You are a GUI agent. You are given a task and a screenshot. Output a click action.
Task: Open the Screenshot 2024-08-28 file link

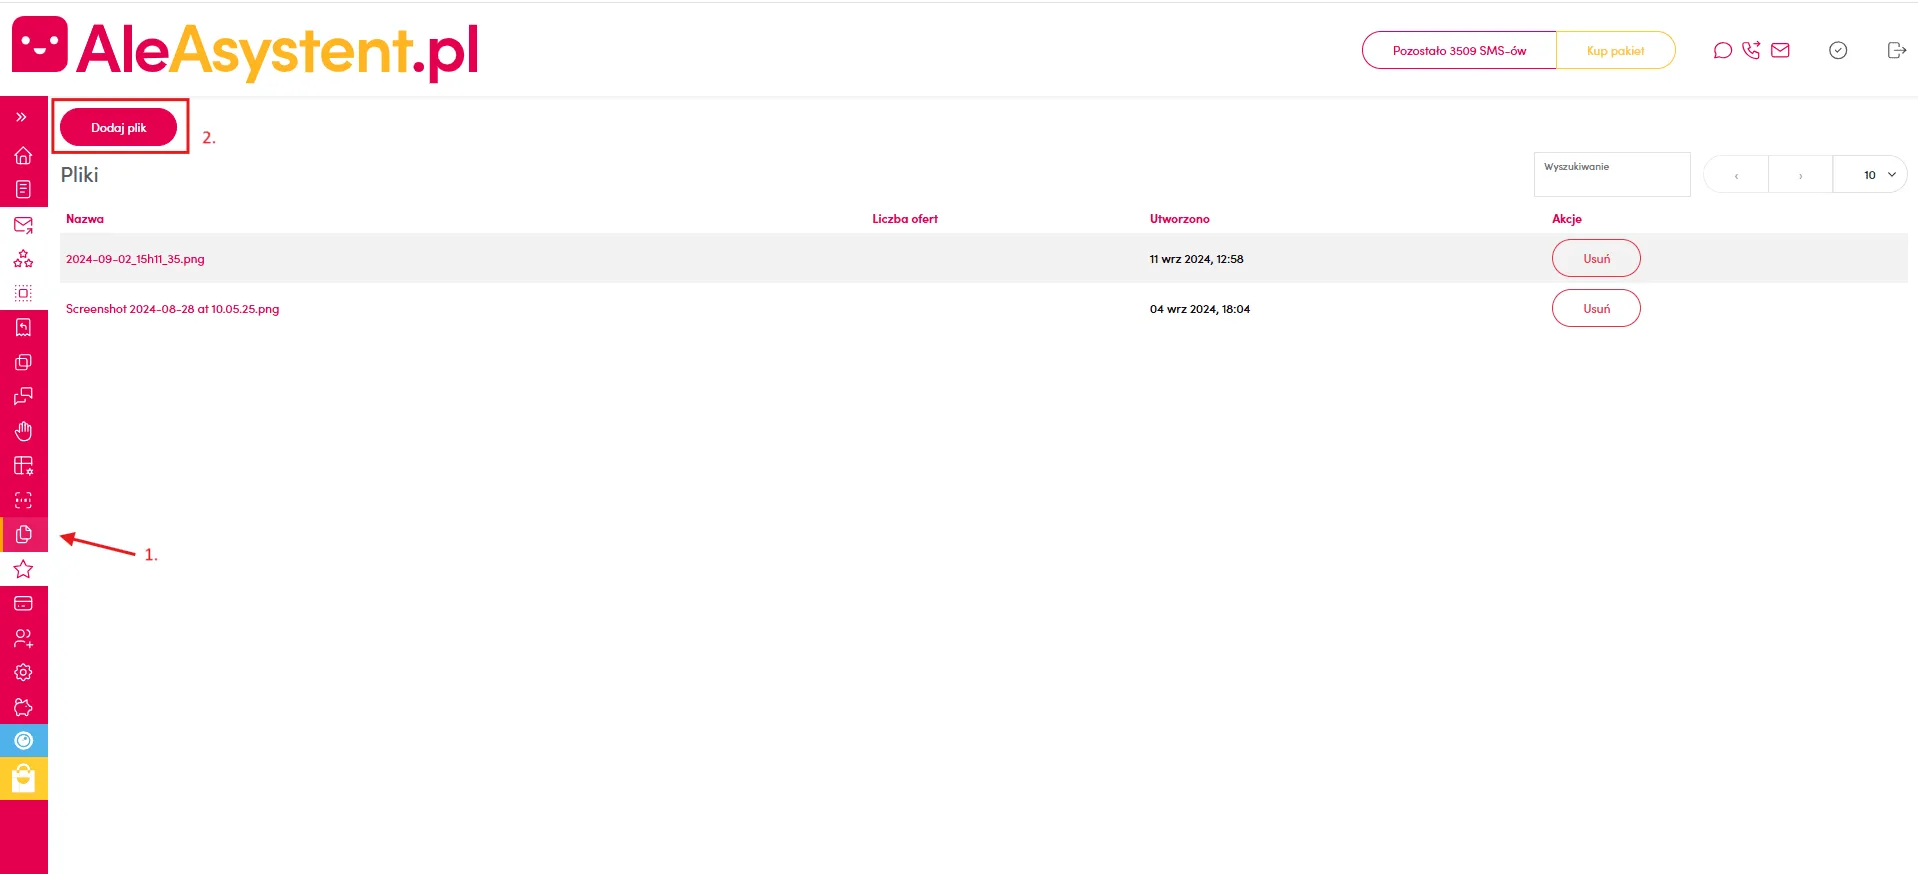click(172, 309)
